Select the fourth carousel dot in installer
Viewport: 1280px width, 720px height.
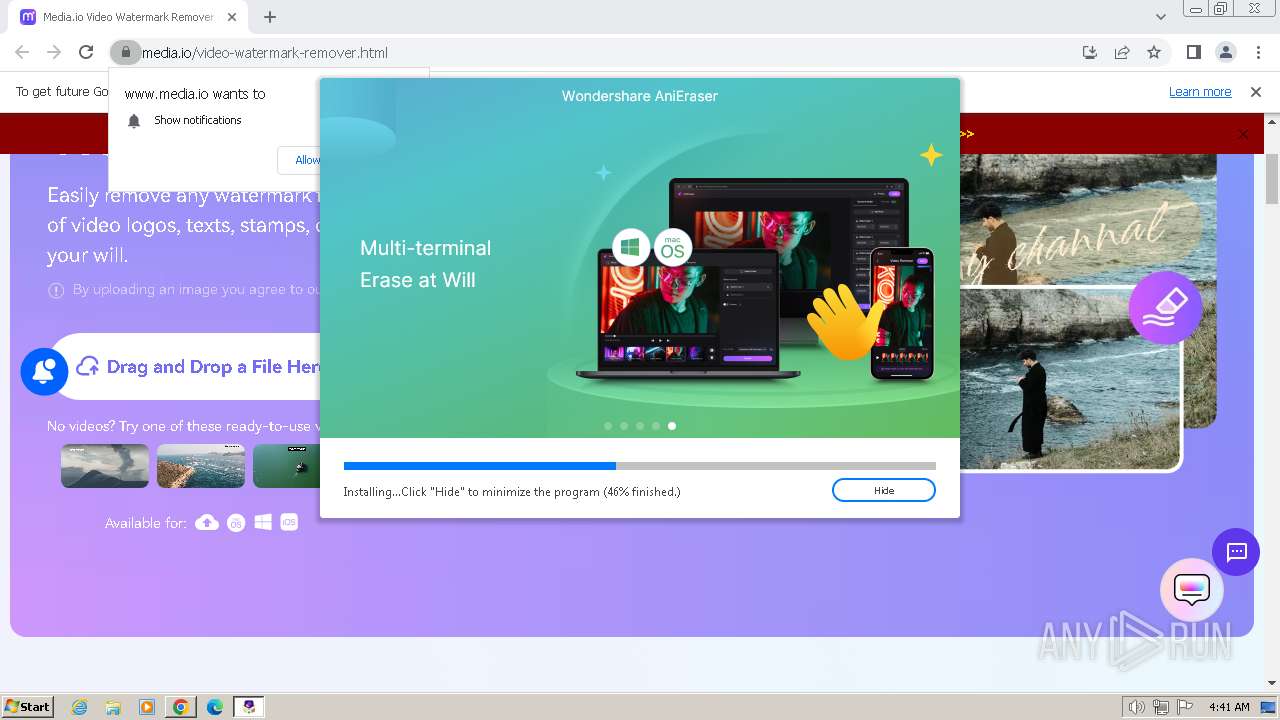(x=656, y=426)
